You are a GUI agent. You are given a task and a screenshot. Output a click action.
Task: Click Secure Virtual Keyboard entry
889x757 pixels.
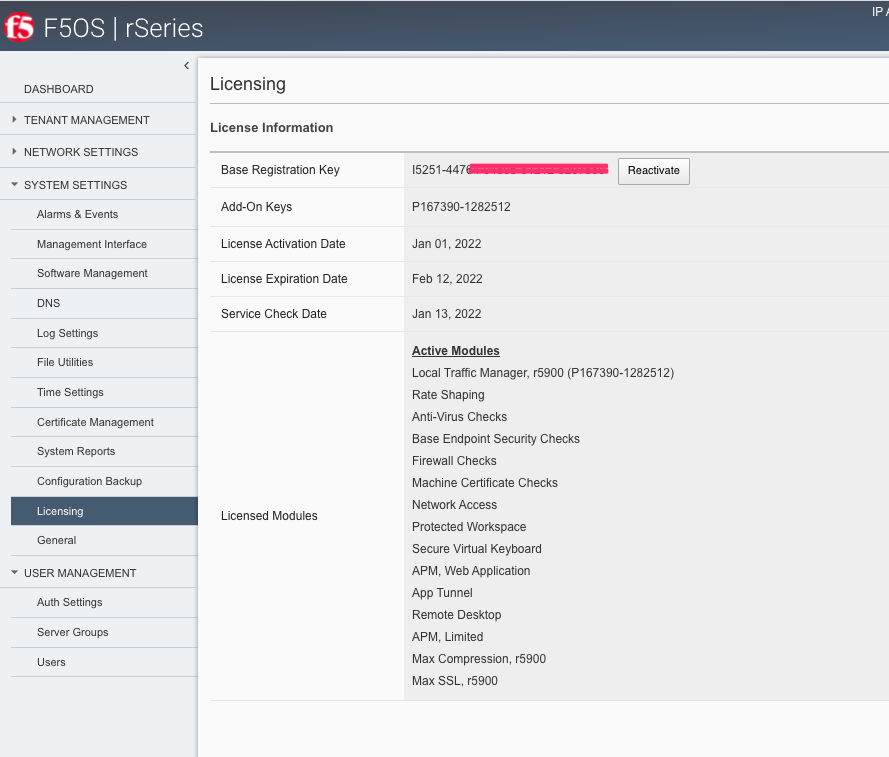[x=477, y=549]
